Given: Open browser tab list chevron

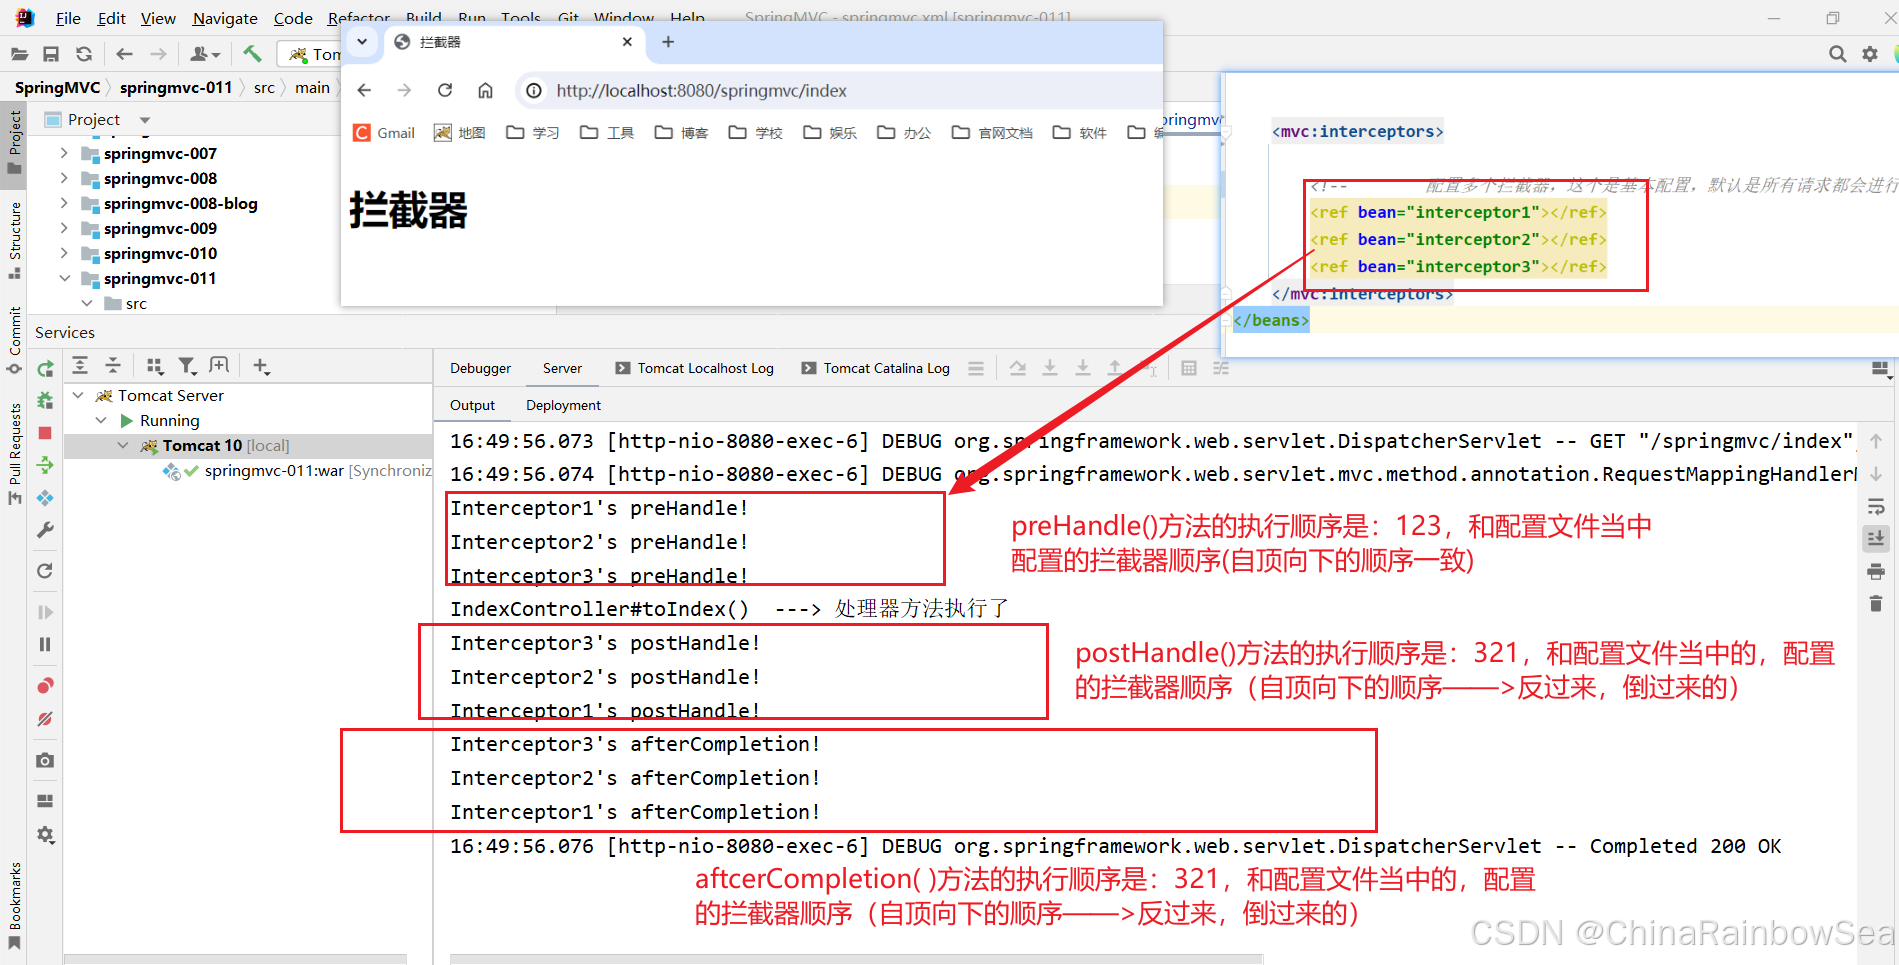Looking at the screenshot, I should (x=362, y=41).
